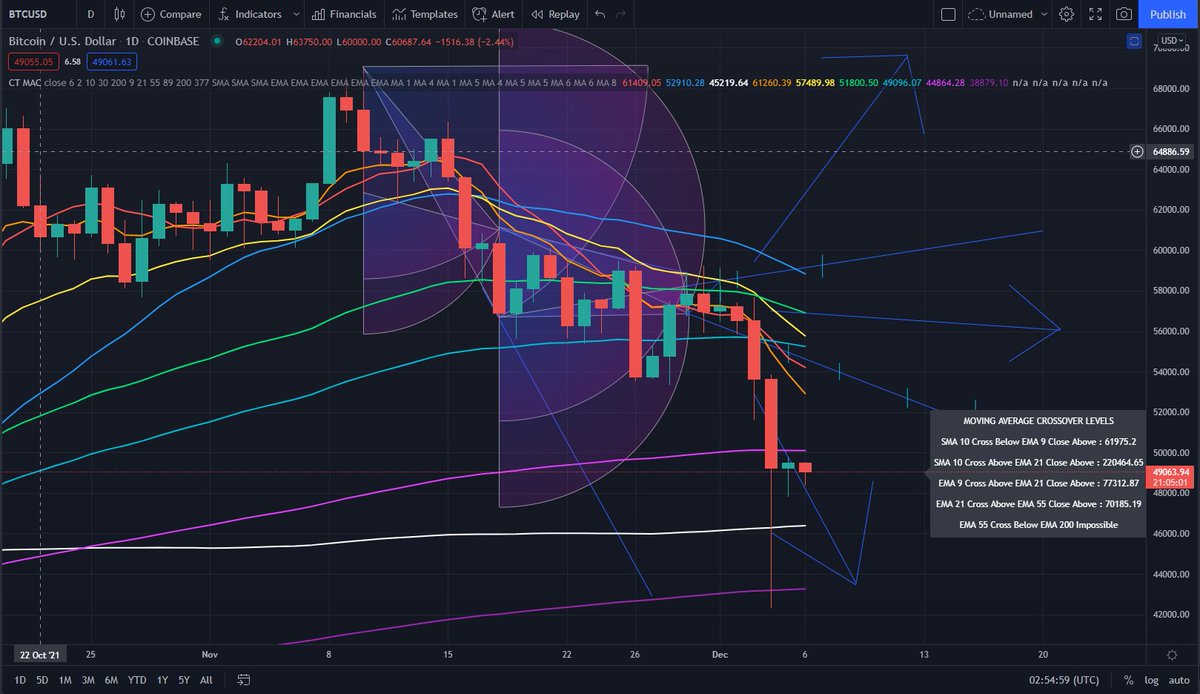
Task: Click the go-to-date calendar icon
Action: (x=242, y=680)
